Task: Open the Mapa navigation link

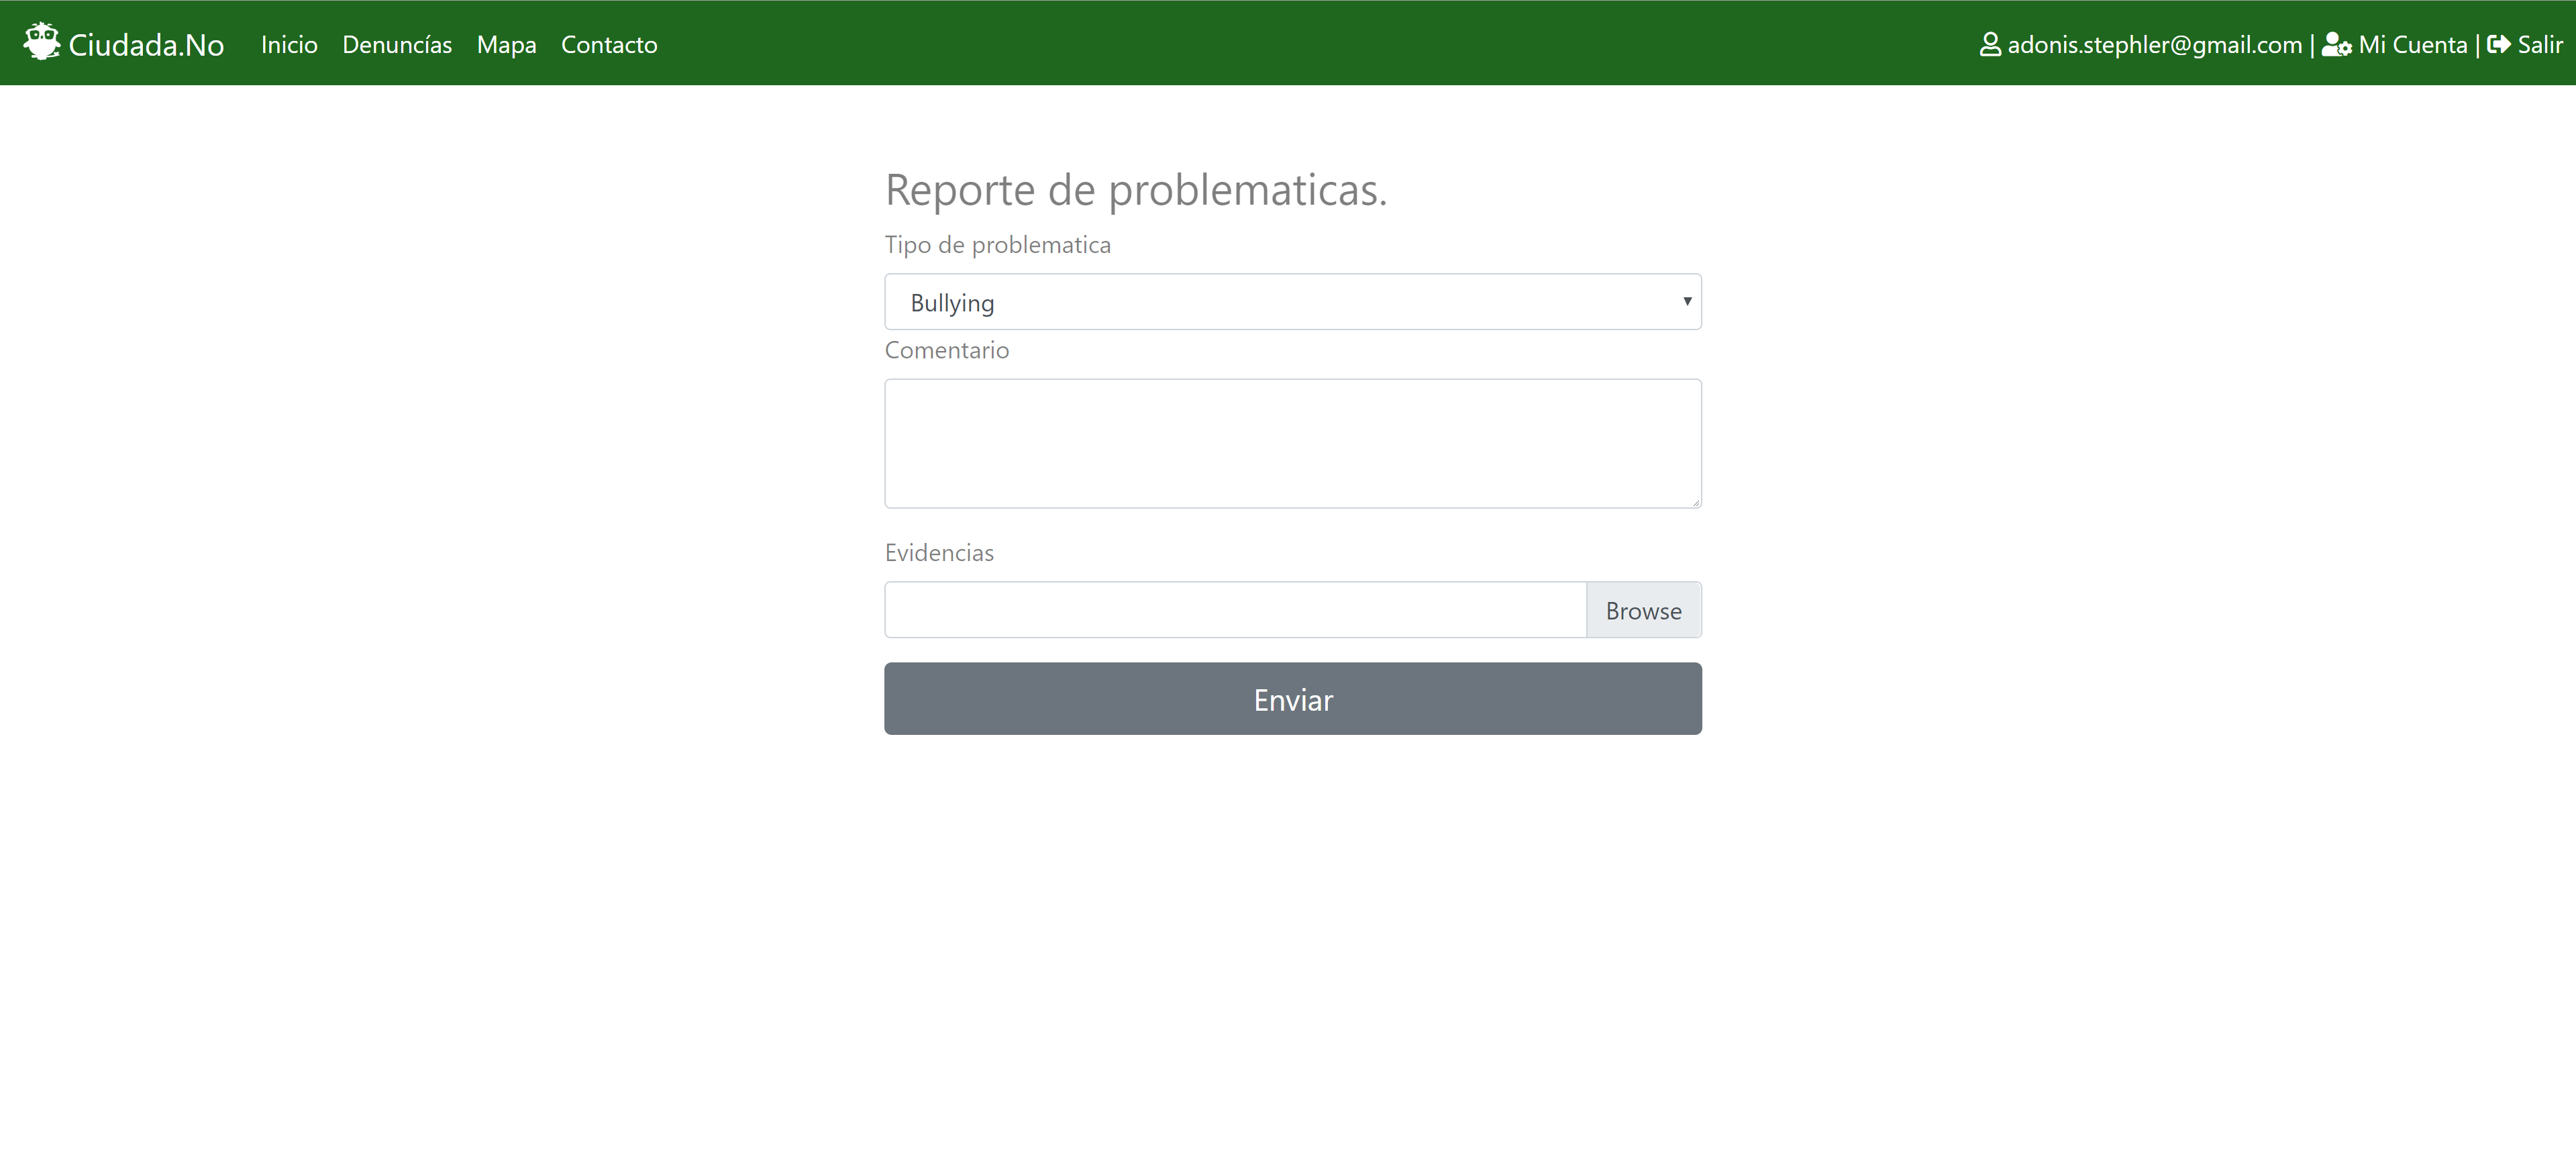Action: pos(506,45)
